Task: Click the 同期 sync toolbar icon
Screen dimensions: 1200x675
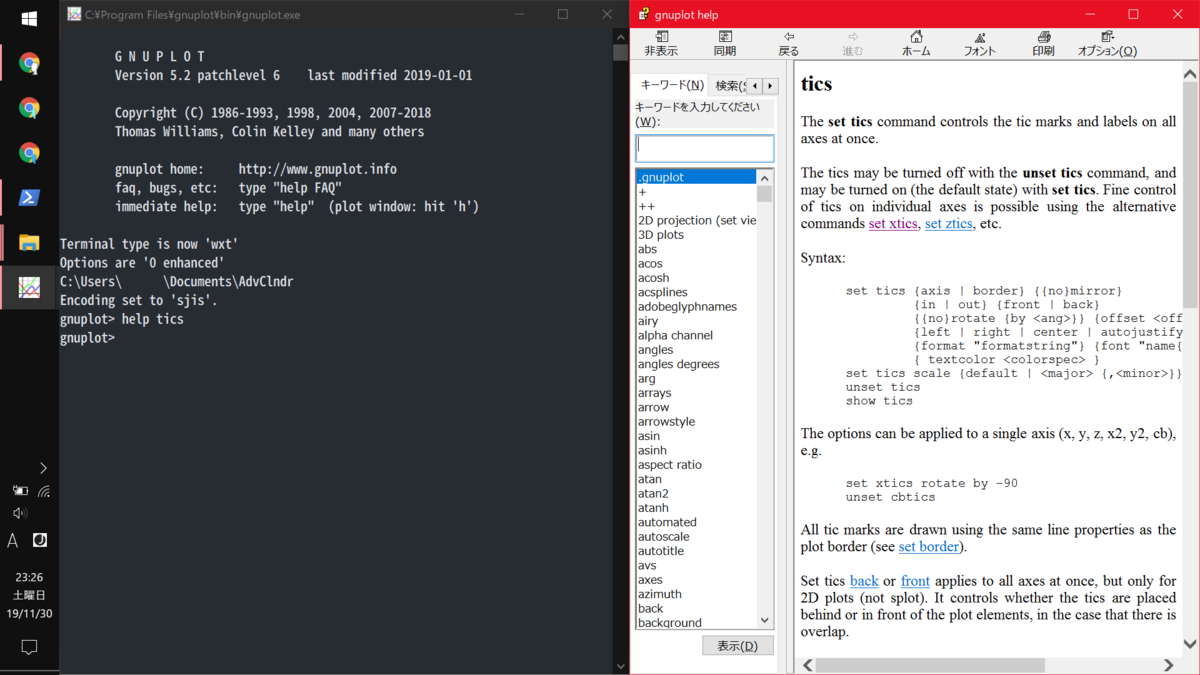Action: coord(725,44)
